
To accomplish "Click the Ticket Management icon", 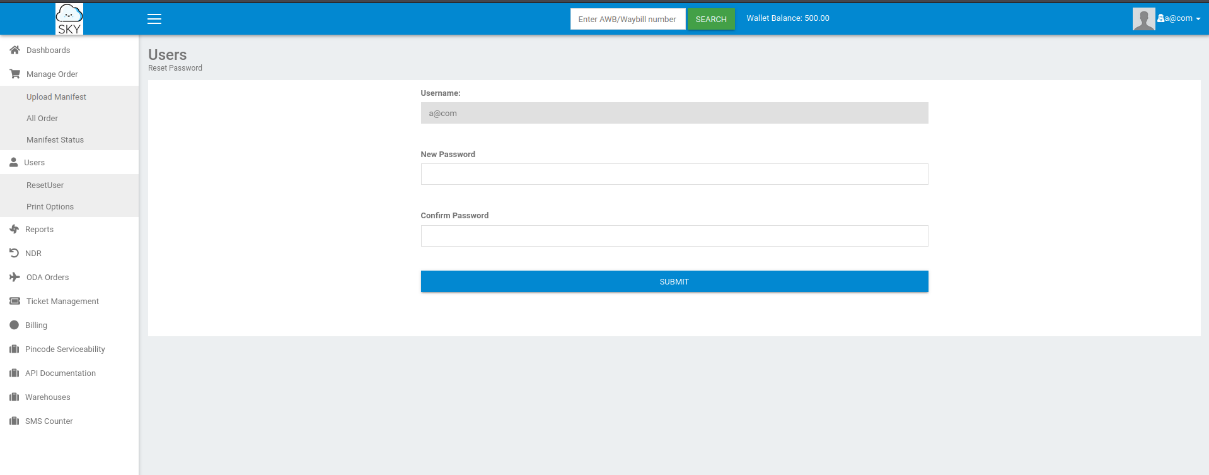I will click(14, 301).
